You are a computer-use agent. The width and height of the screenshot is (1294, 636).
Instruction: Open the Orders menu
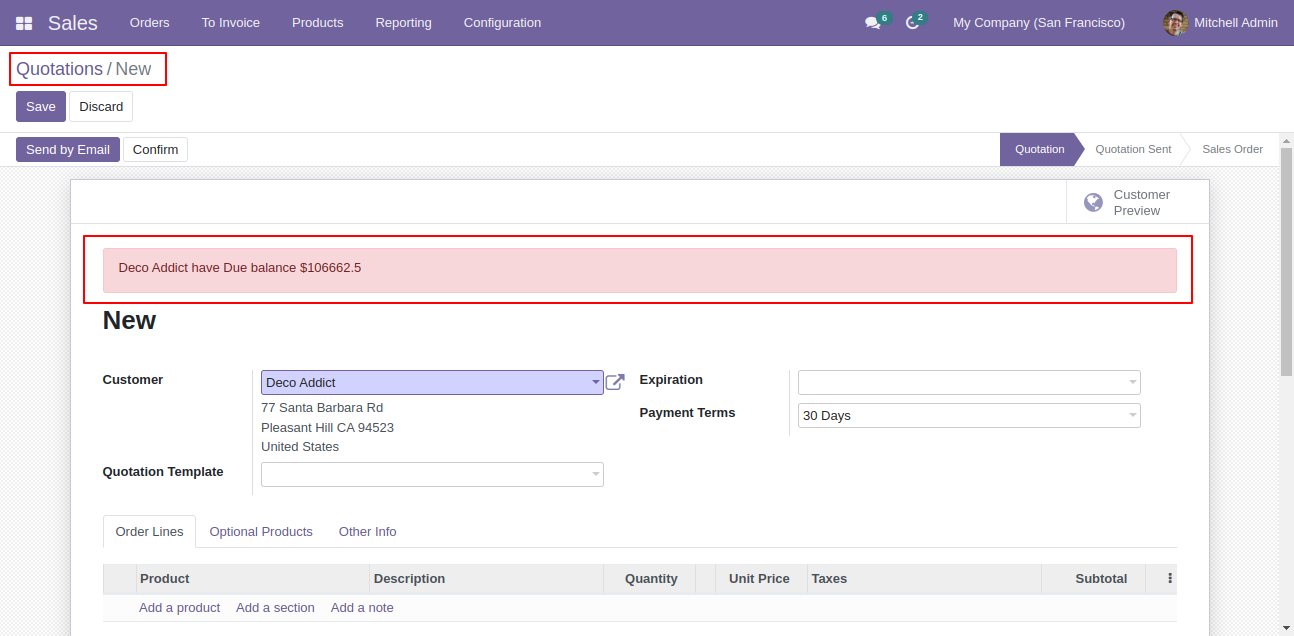(150, 23)
